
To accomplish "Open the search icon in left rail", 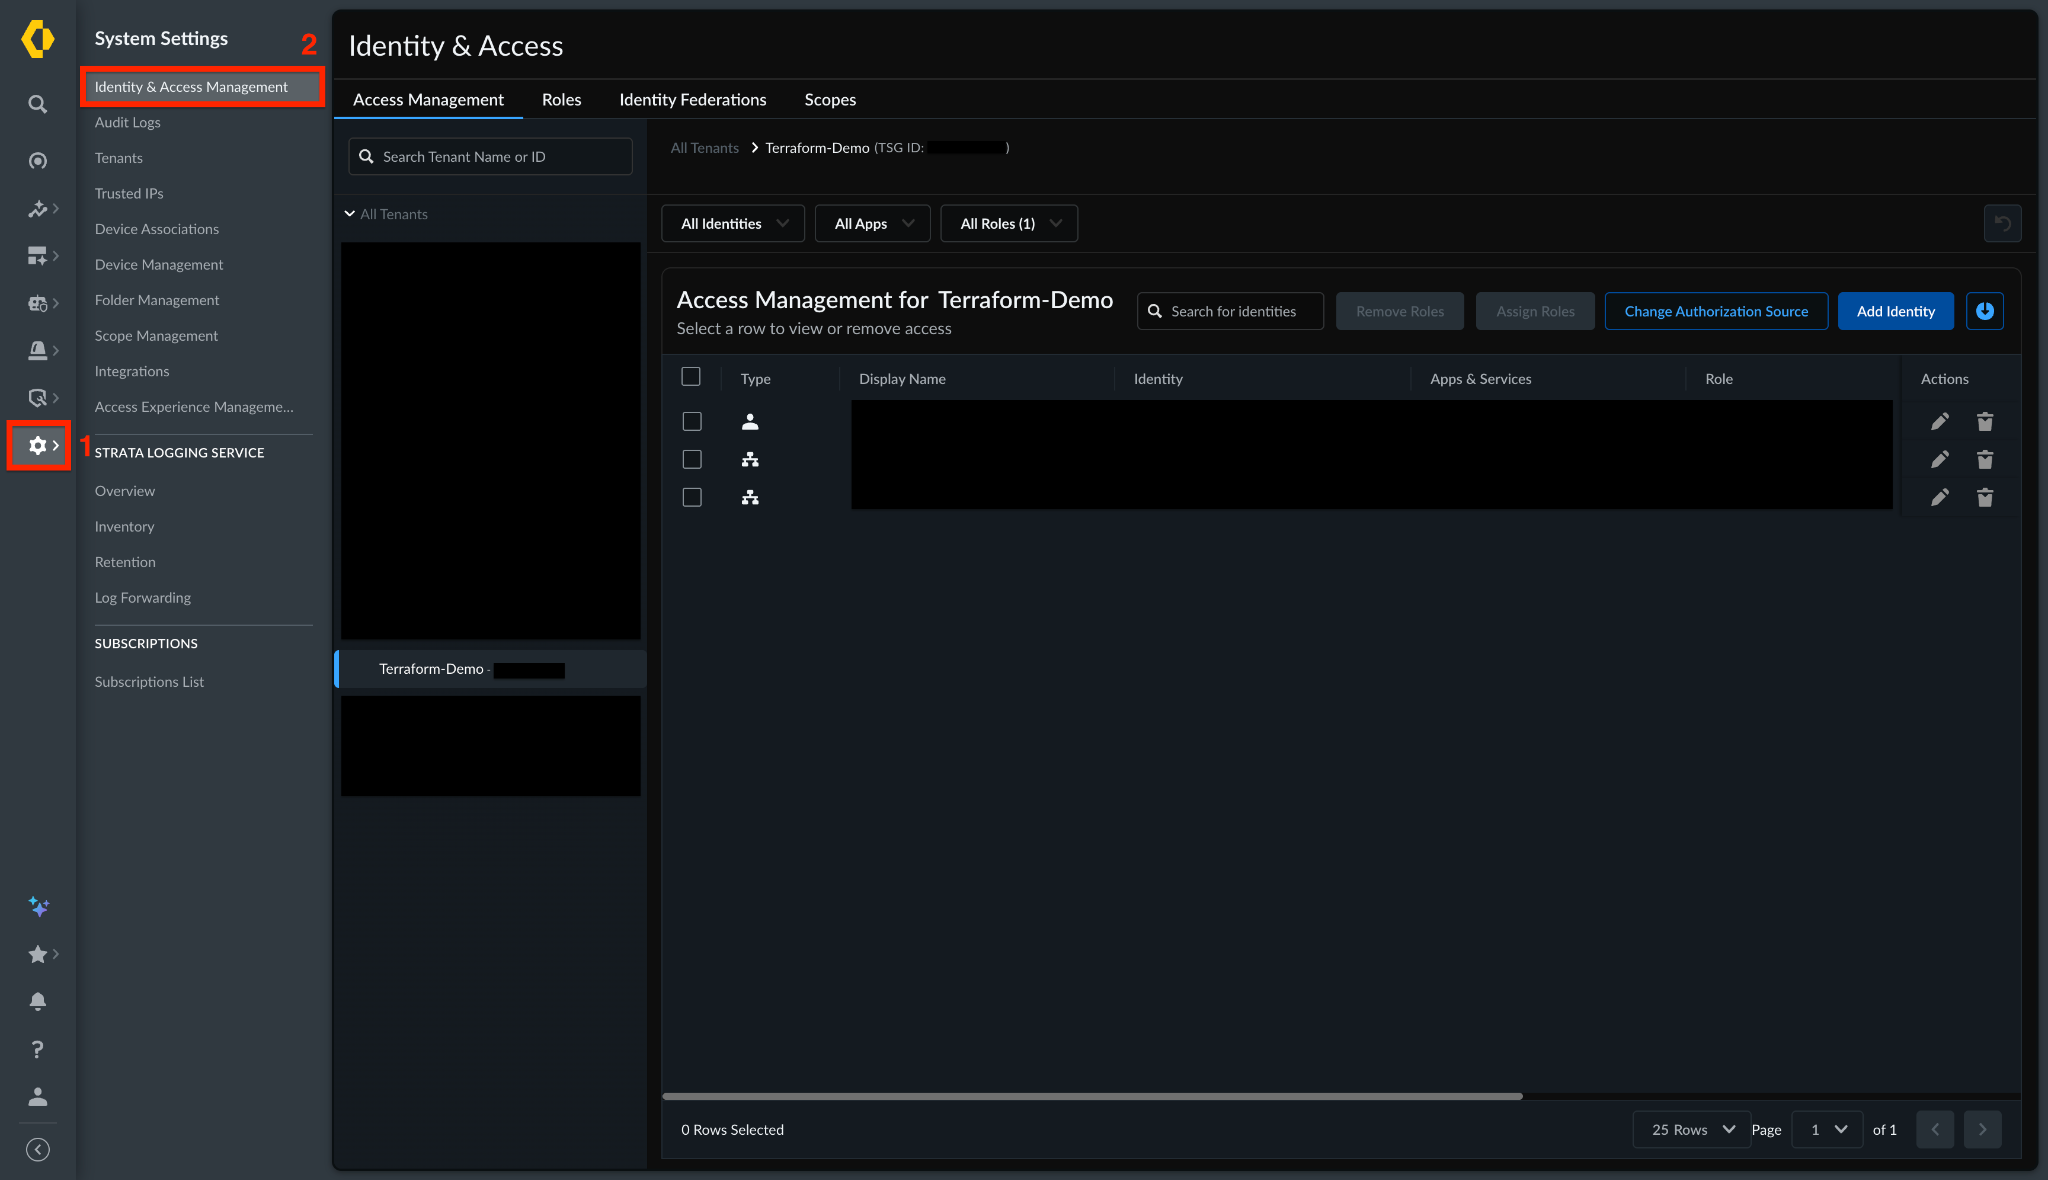I will tap(38, 104).
